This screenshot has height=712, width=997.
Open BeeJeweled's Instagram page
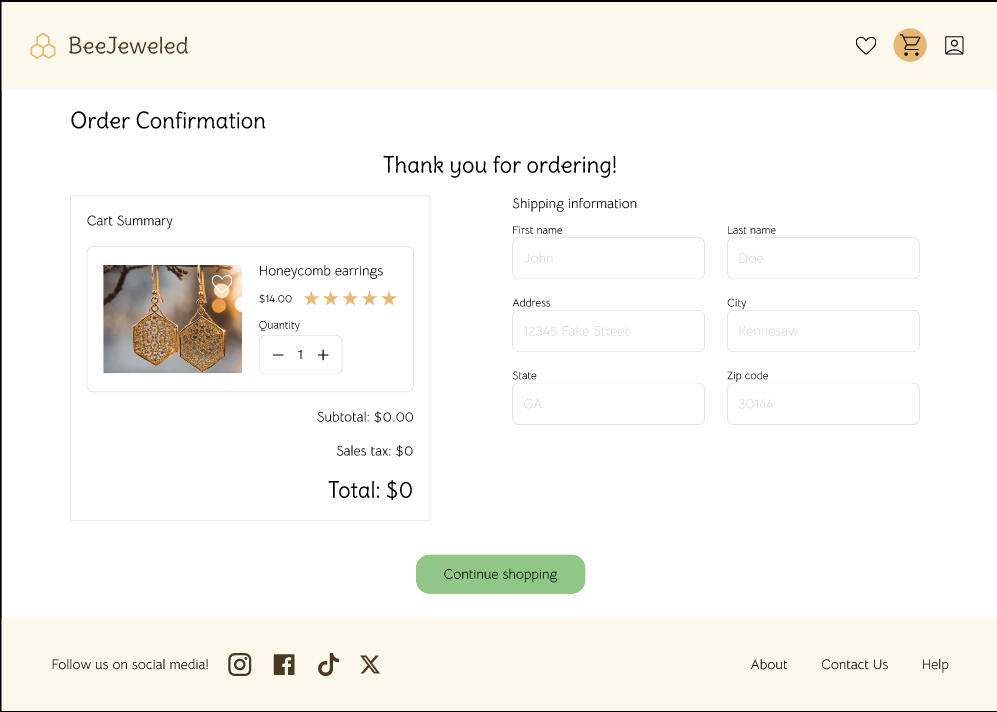click(x=239, y=664)
